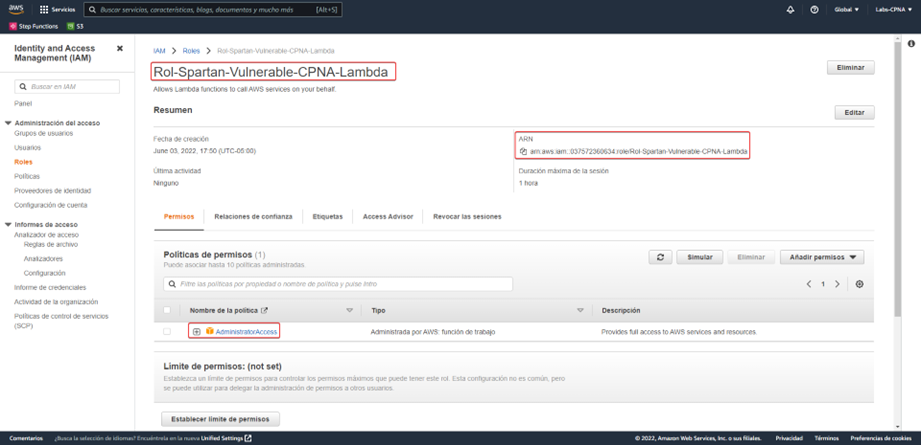Open Roles in sidebar
The height and width of the screenshot is (445, 921).
click(23, 162)
